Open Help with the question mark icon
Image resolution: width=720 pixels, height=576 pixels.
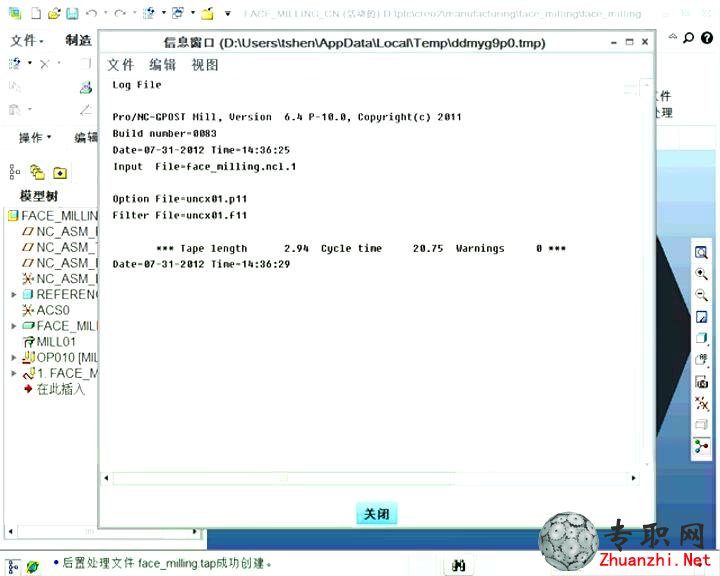pos(707,38)
